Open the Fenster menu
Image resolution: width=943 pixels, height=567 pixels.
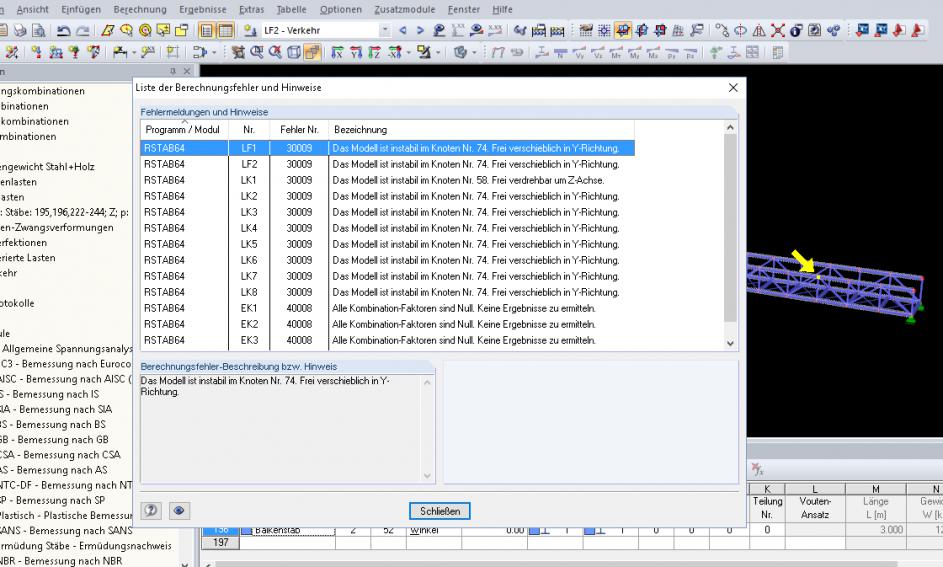[x=464, y=9]
